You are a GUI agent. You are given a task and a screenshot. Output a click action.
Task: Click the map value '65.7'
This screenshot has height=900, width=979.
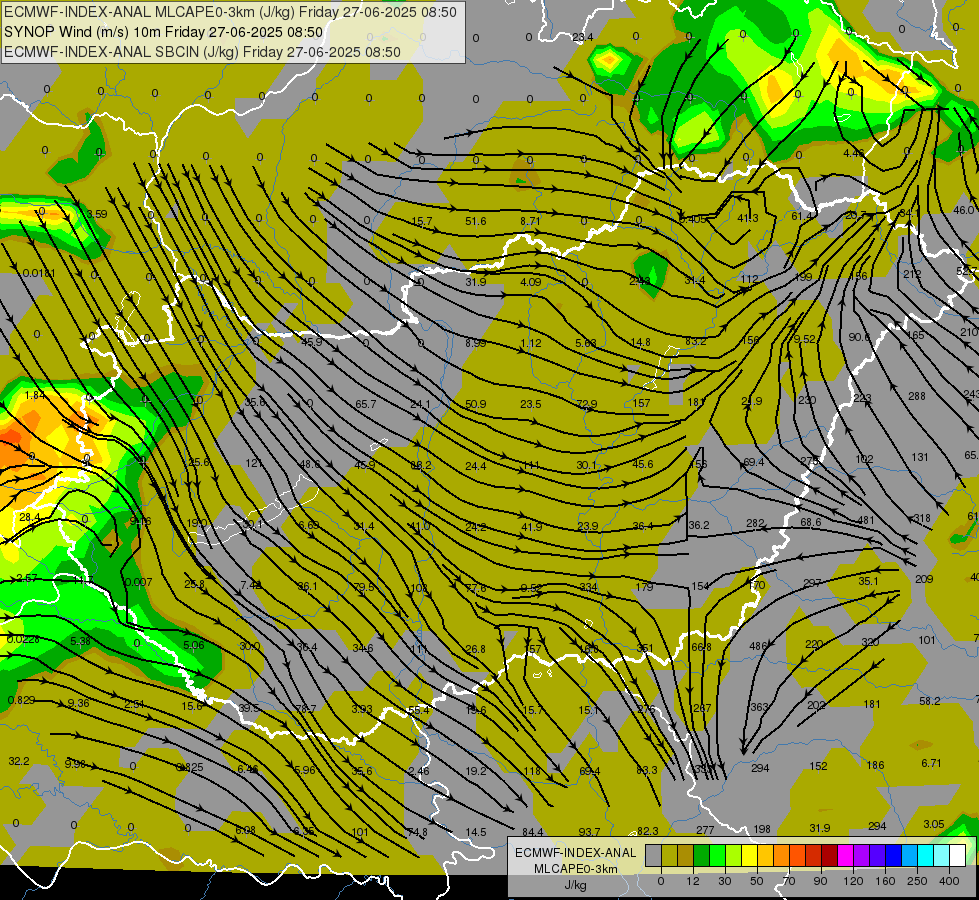coord(366,404)
